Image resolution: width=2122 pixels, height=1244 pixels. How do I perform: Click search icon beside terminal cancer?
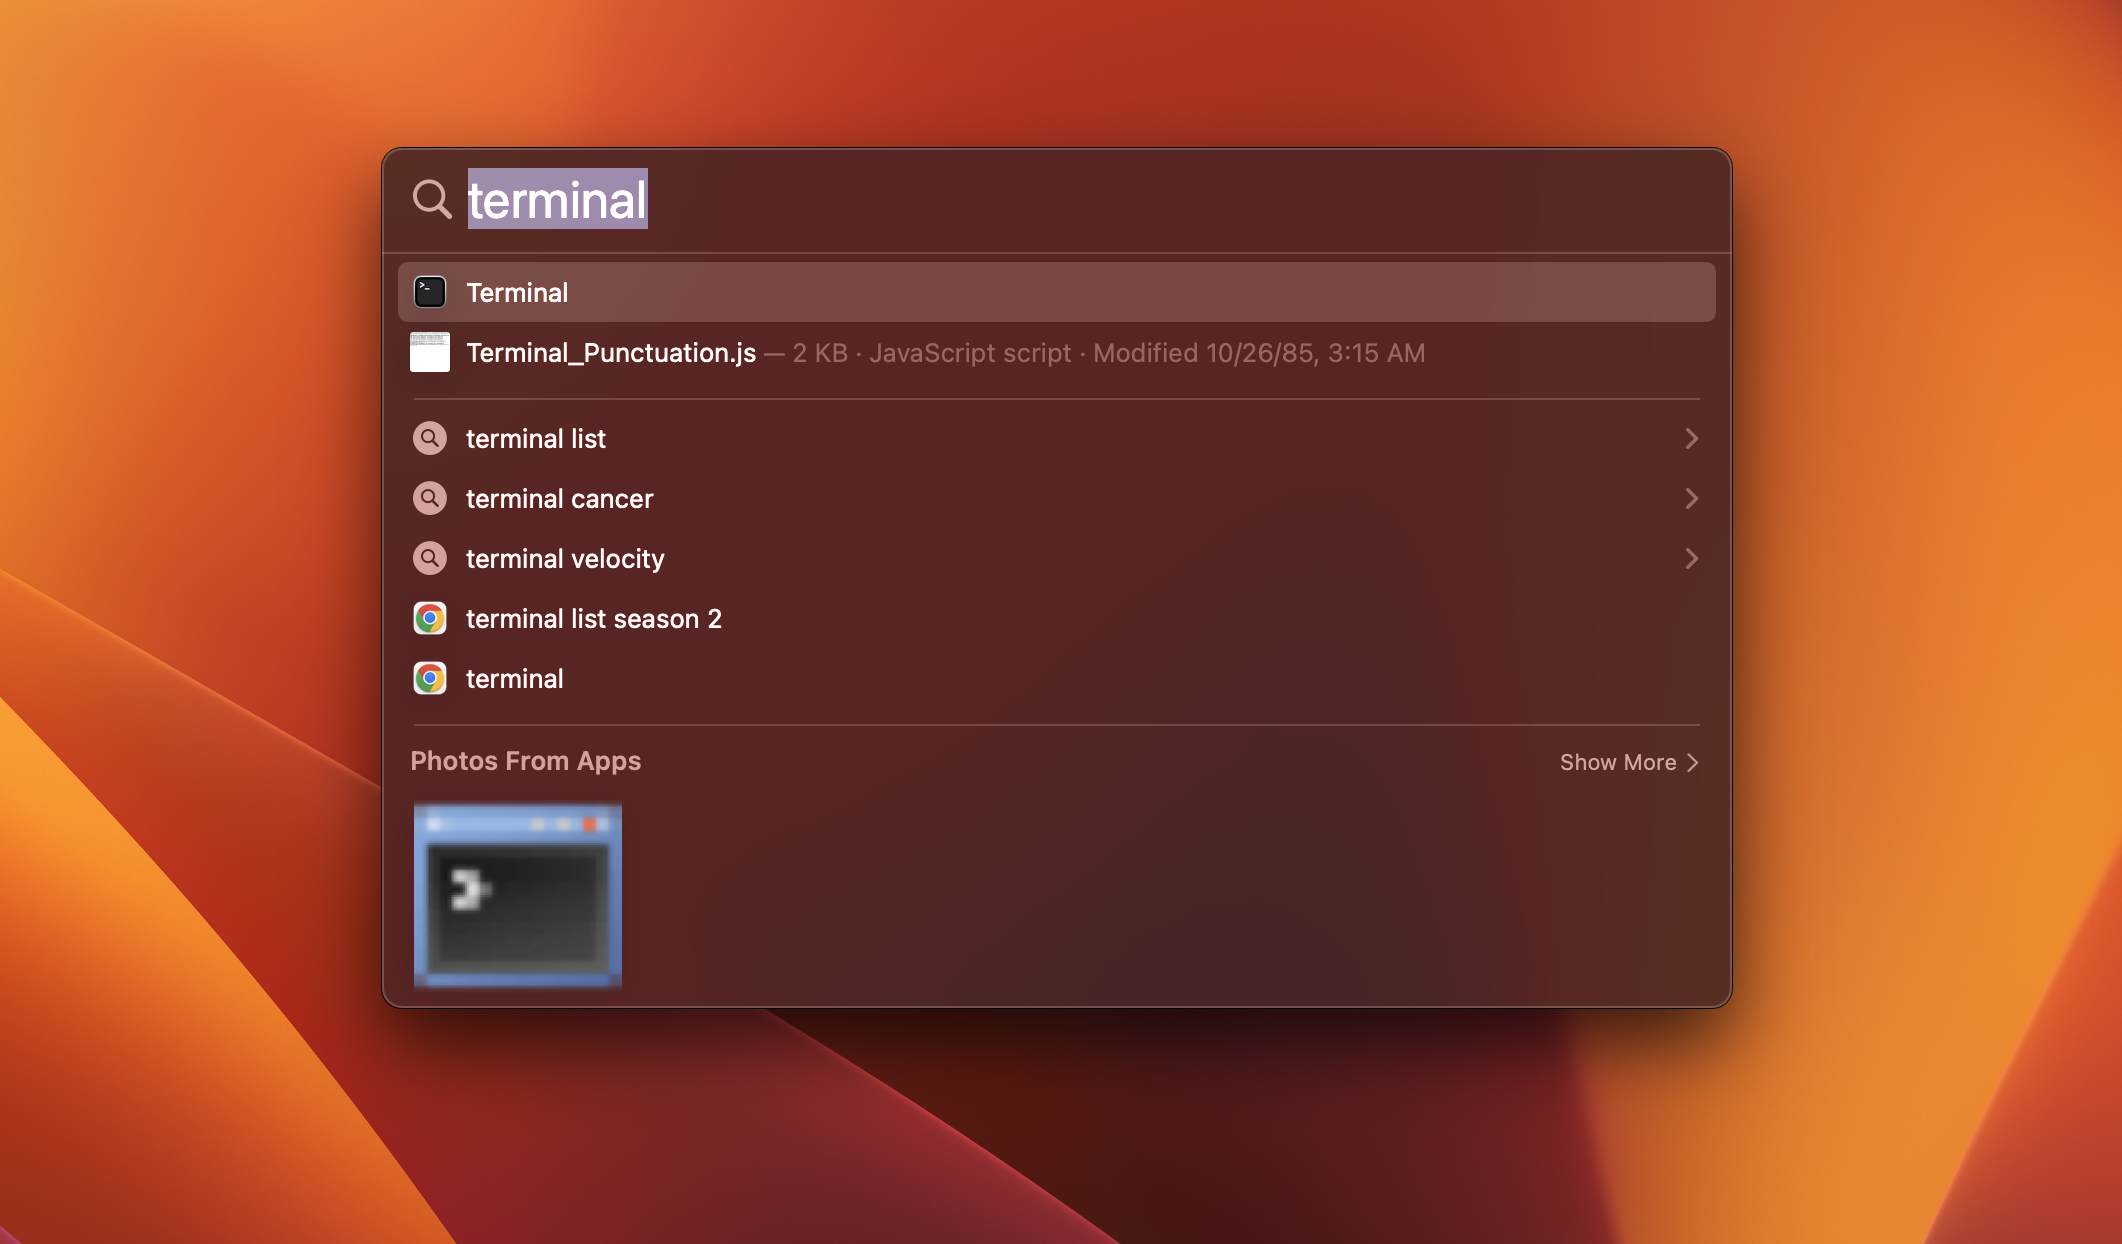click(x=430, y=498)
